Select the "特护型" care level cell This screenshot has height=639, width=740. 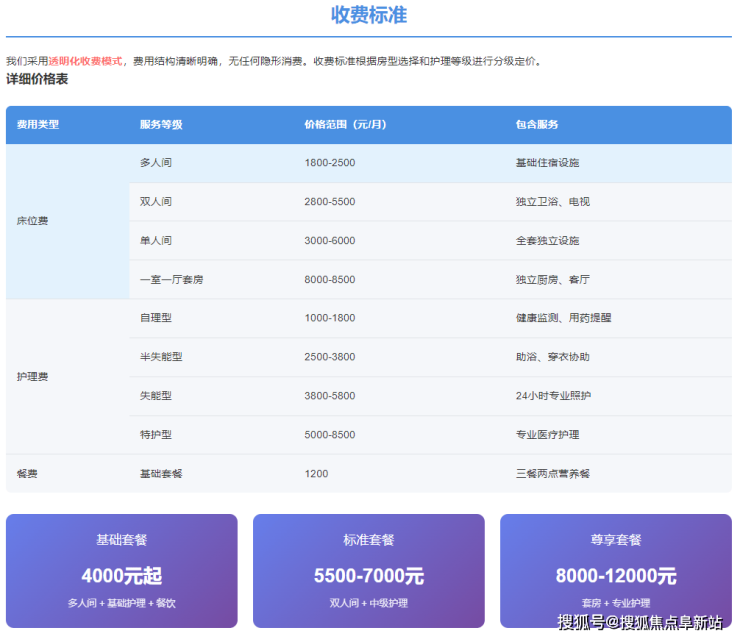(x=156, y=435)
